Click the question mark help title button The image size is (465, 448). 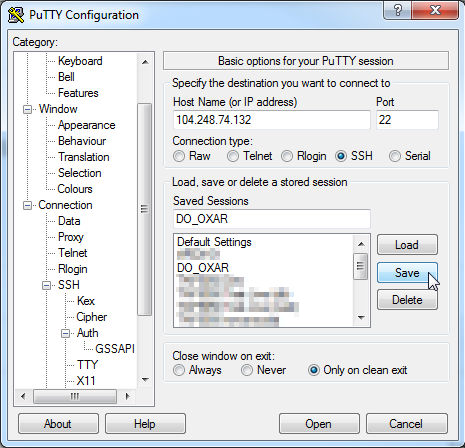[x=398, y=10]
